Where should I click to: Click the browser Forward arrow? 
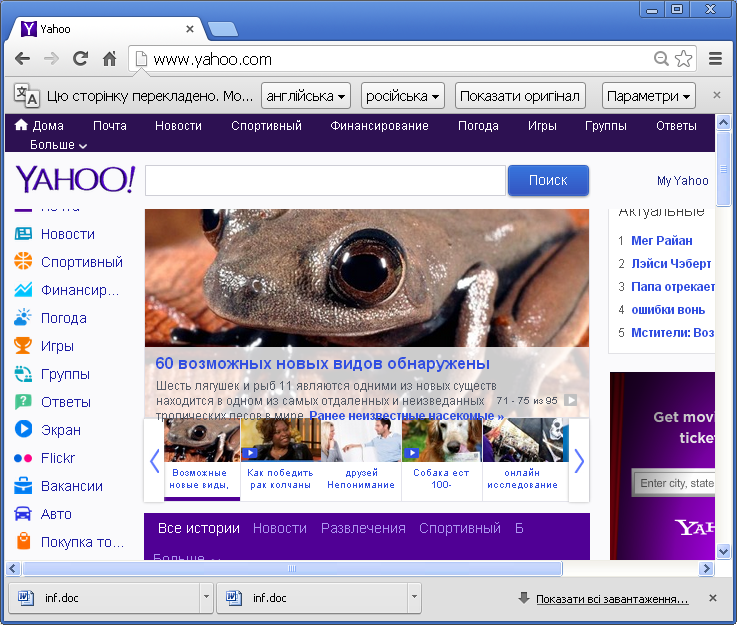51,59
